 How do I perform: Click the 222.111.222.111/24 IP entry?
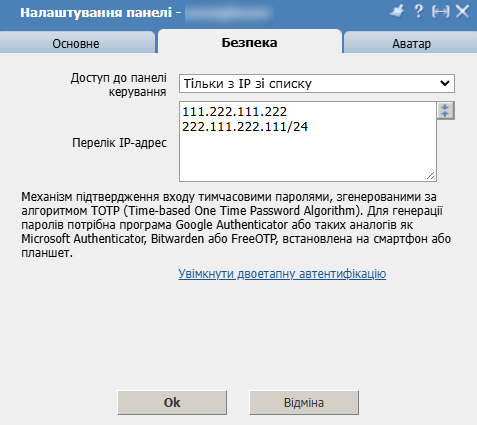[x=245, y=127]
